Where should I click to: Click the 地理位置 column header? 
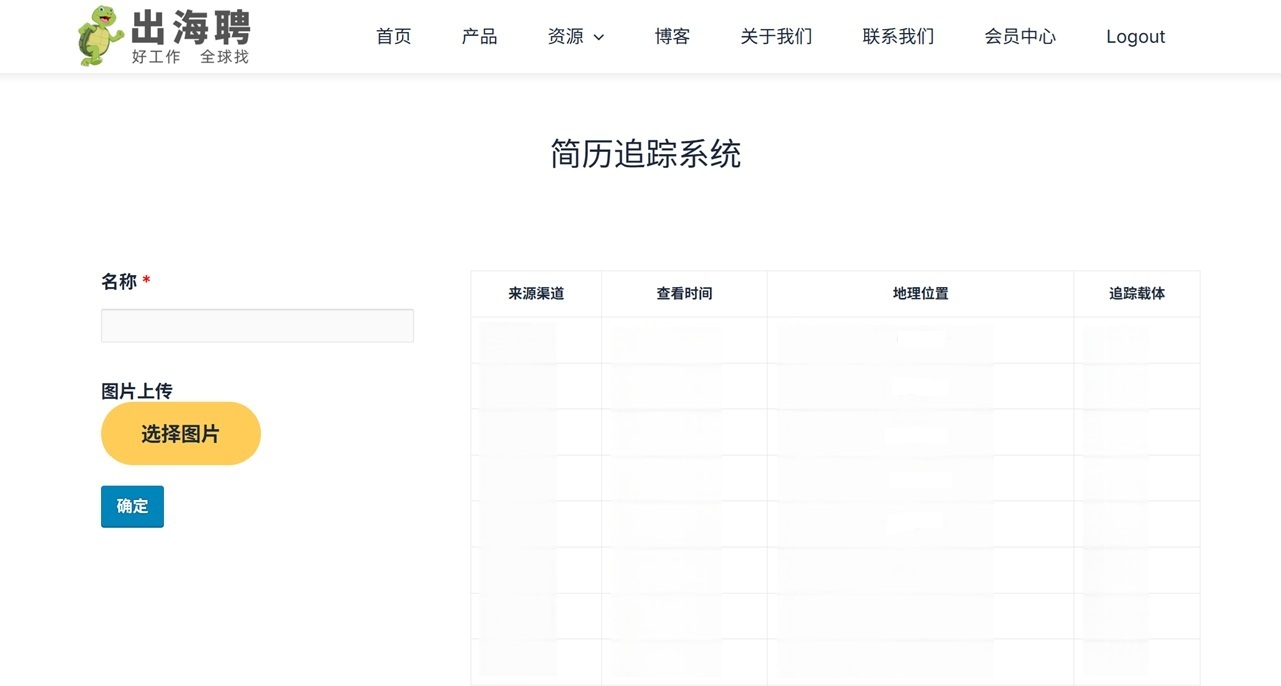click(920, 294)
